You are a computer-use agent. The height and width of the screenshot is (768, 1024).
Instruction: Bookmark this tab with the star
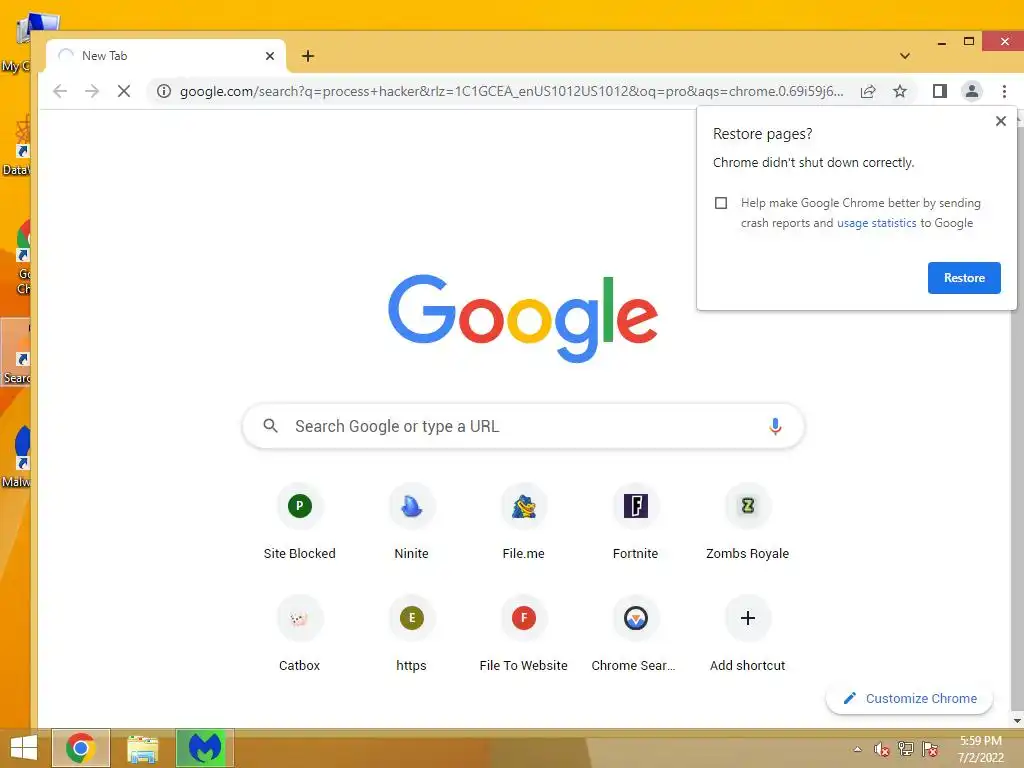point(900,91)
